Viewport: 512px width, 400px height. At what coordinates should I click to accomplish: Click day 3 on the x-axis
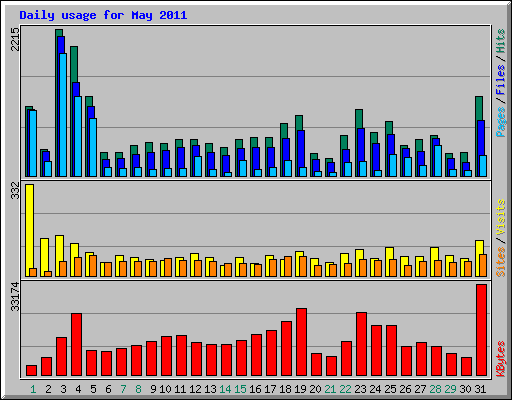pyautogui.click(x=63, y=389)
